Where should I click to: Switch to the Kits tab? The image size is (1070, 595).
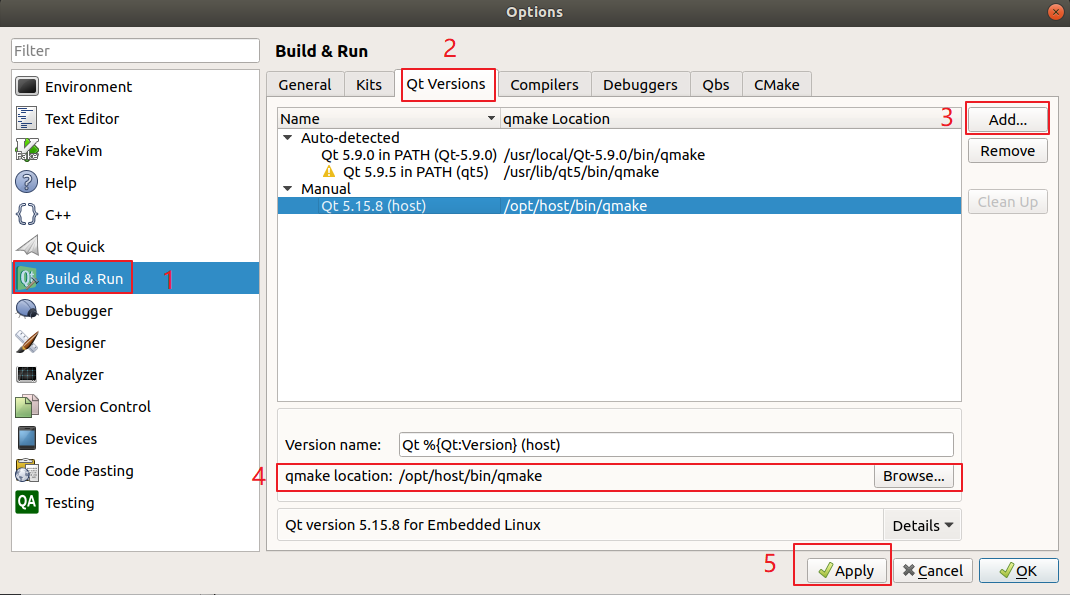(368, 85)
